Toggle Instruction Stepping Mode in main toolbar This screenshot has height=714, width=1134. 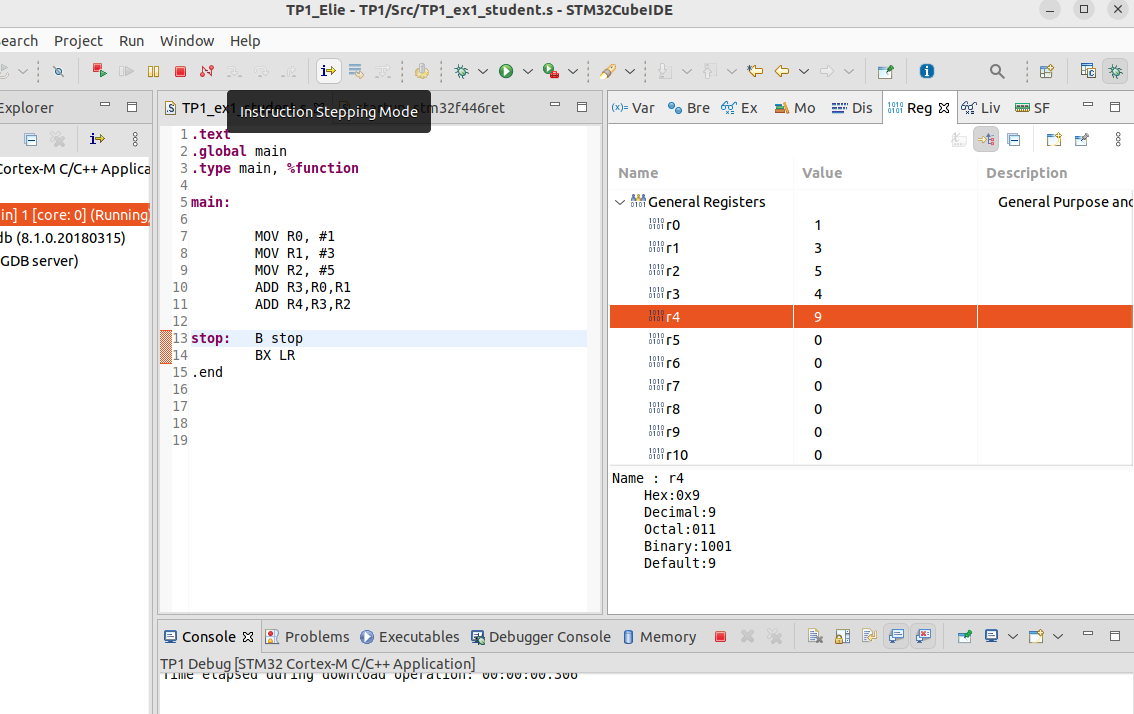point(328,71)
